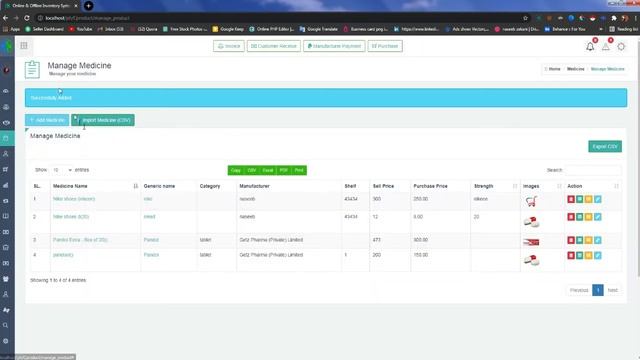Open the Invoice shortcut in top bar
The height and width of the screenshot is (360, 640).
(229, 46)
